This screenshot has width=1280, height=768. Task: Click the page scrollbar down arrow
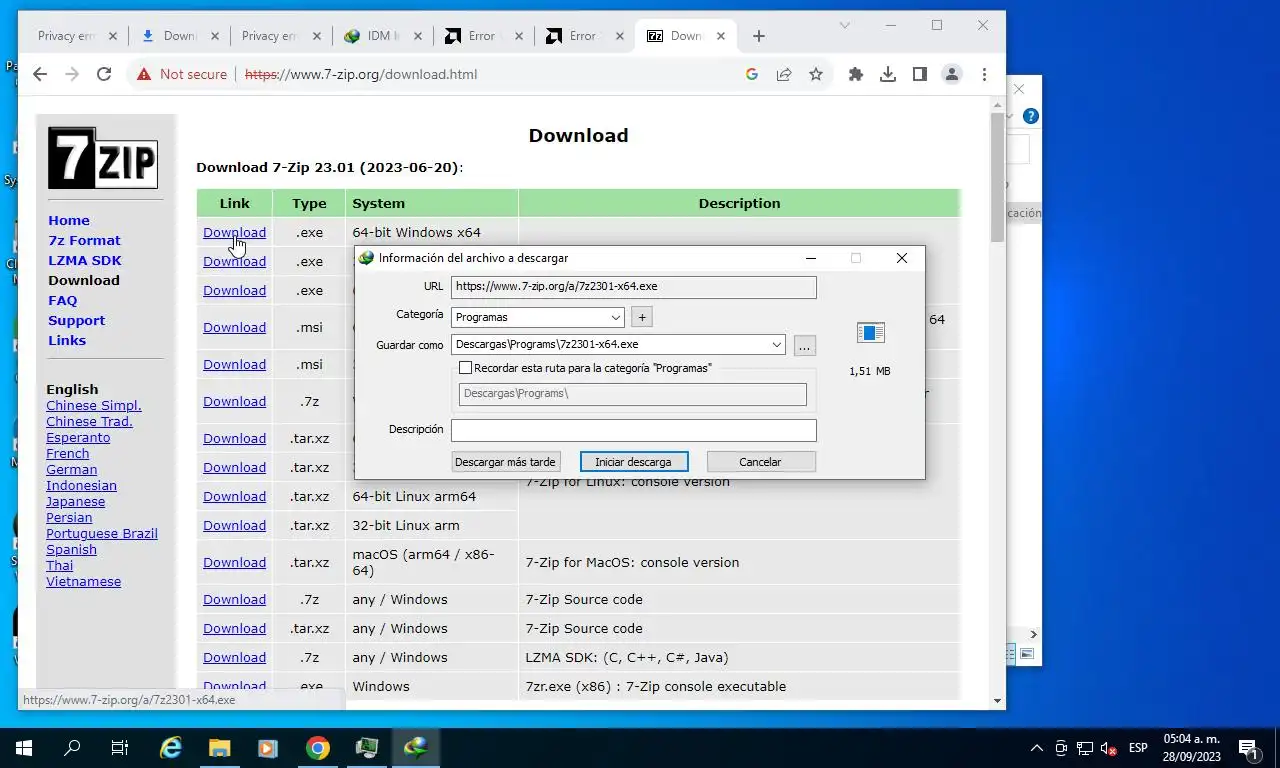tap(997, 701)
